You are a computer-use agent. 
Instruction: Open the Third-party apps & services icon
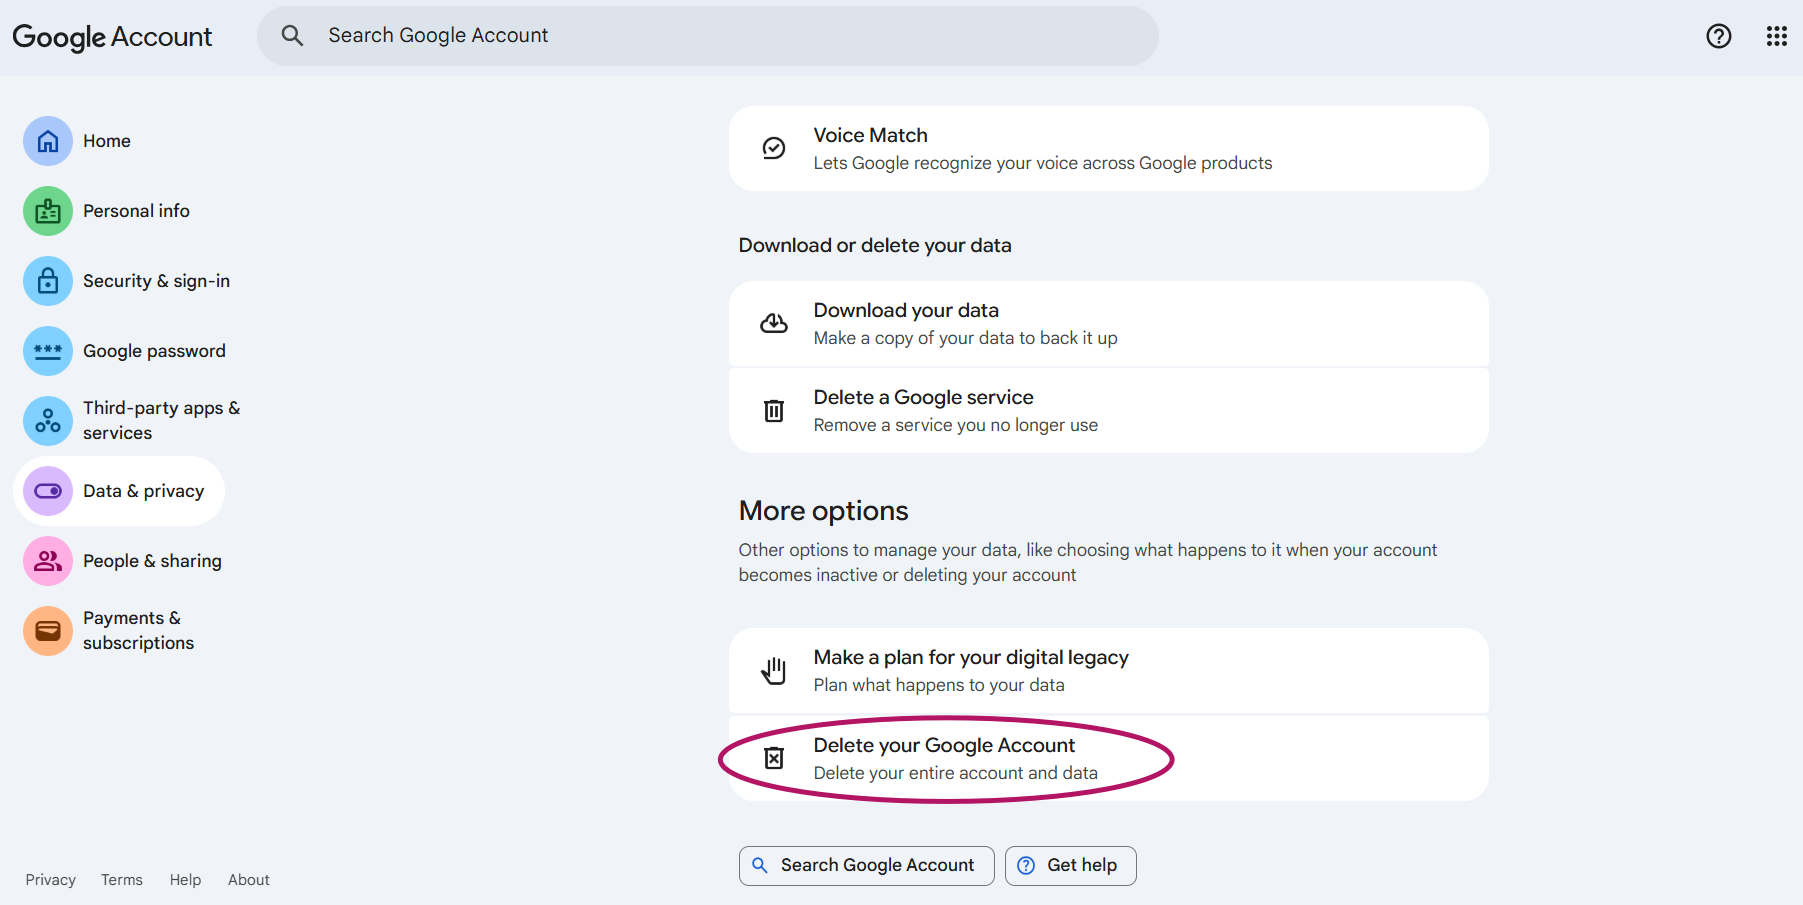pyautogui.click(x=47, y=421)
